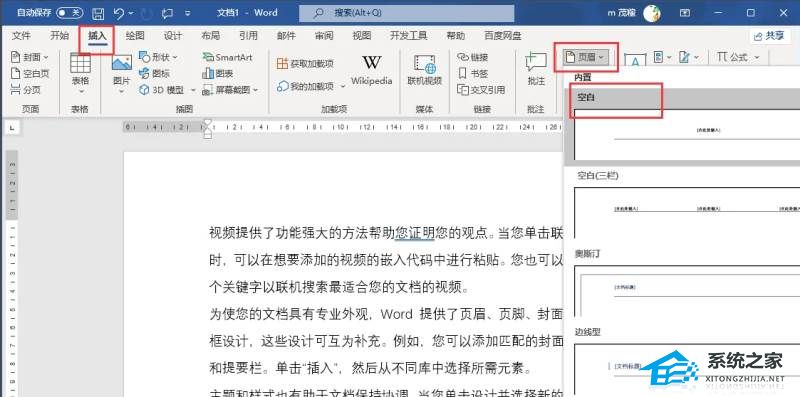Collapse the 页眉 header dropdown button
Image resolution: width=800 pixels, height=397 pixels.
pos(586,57)
